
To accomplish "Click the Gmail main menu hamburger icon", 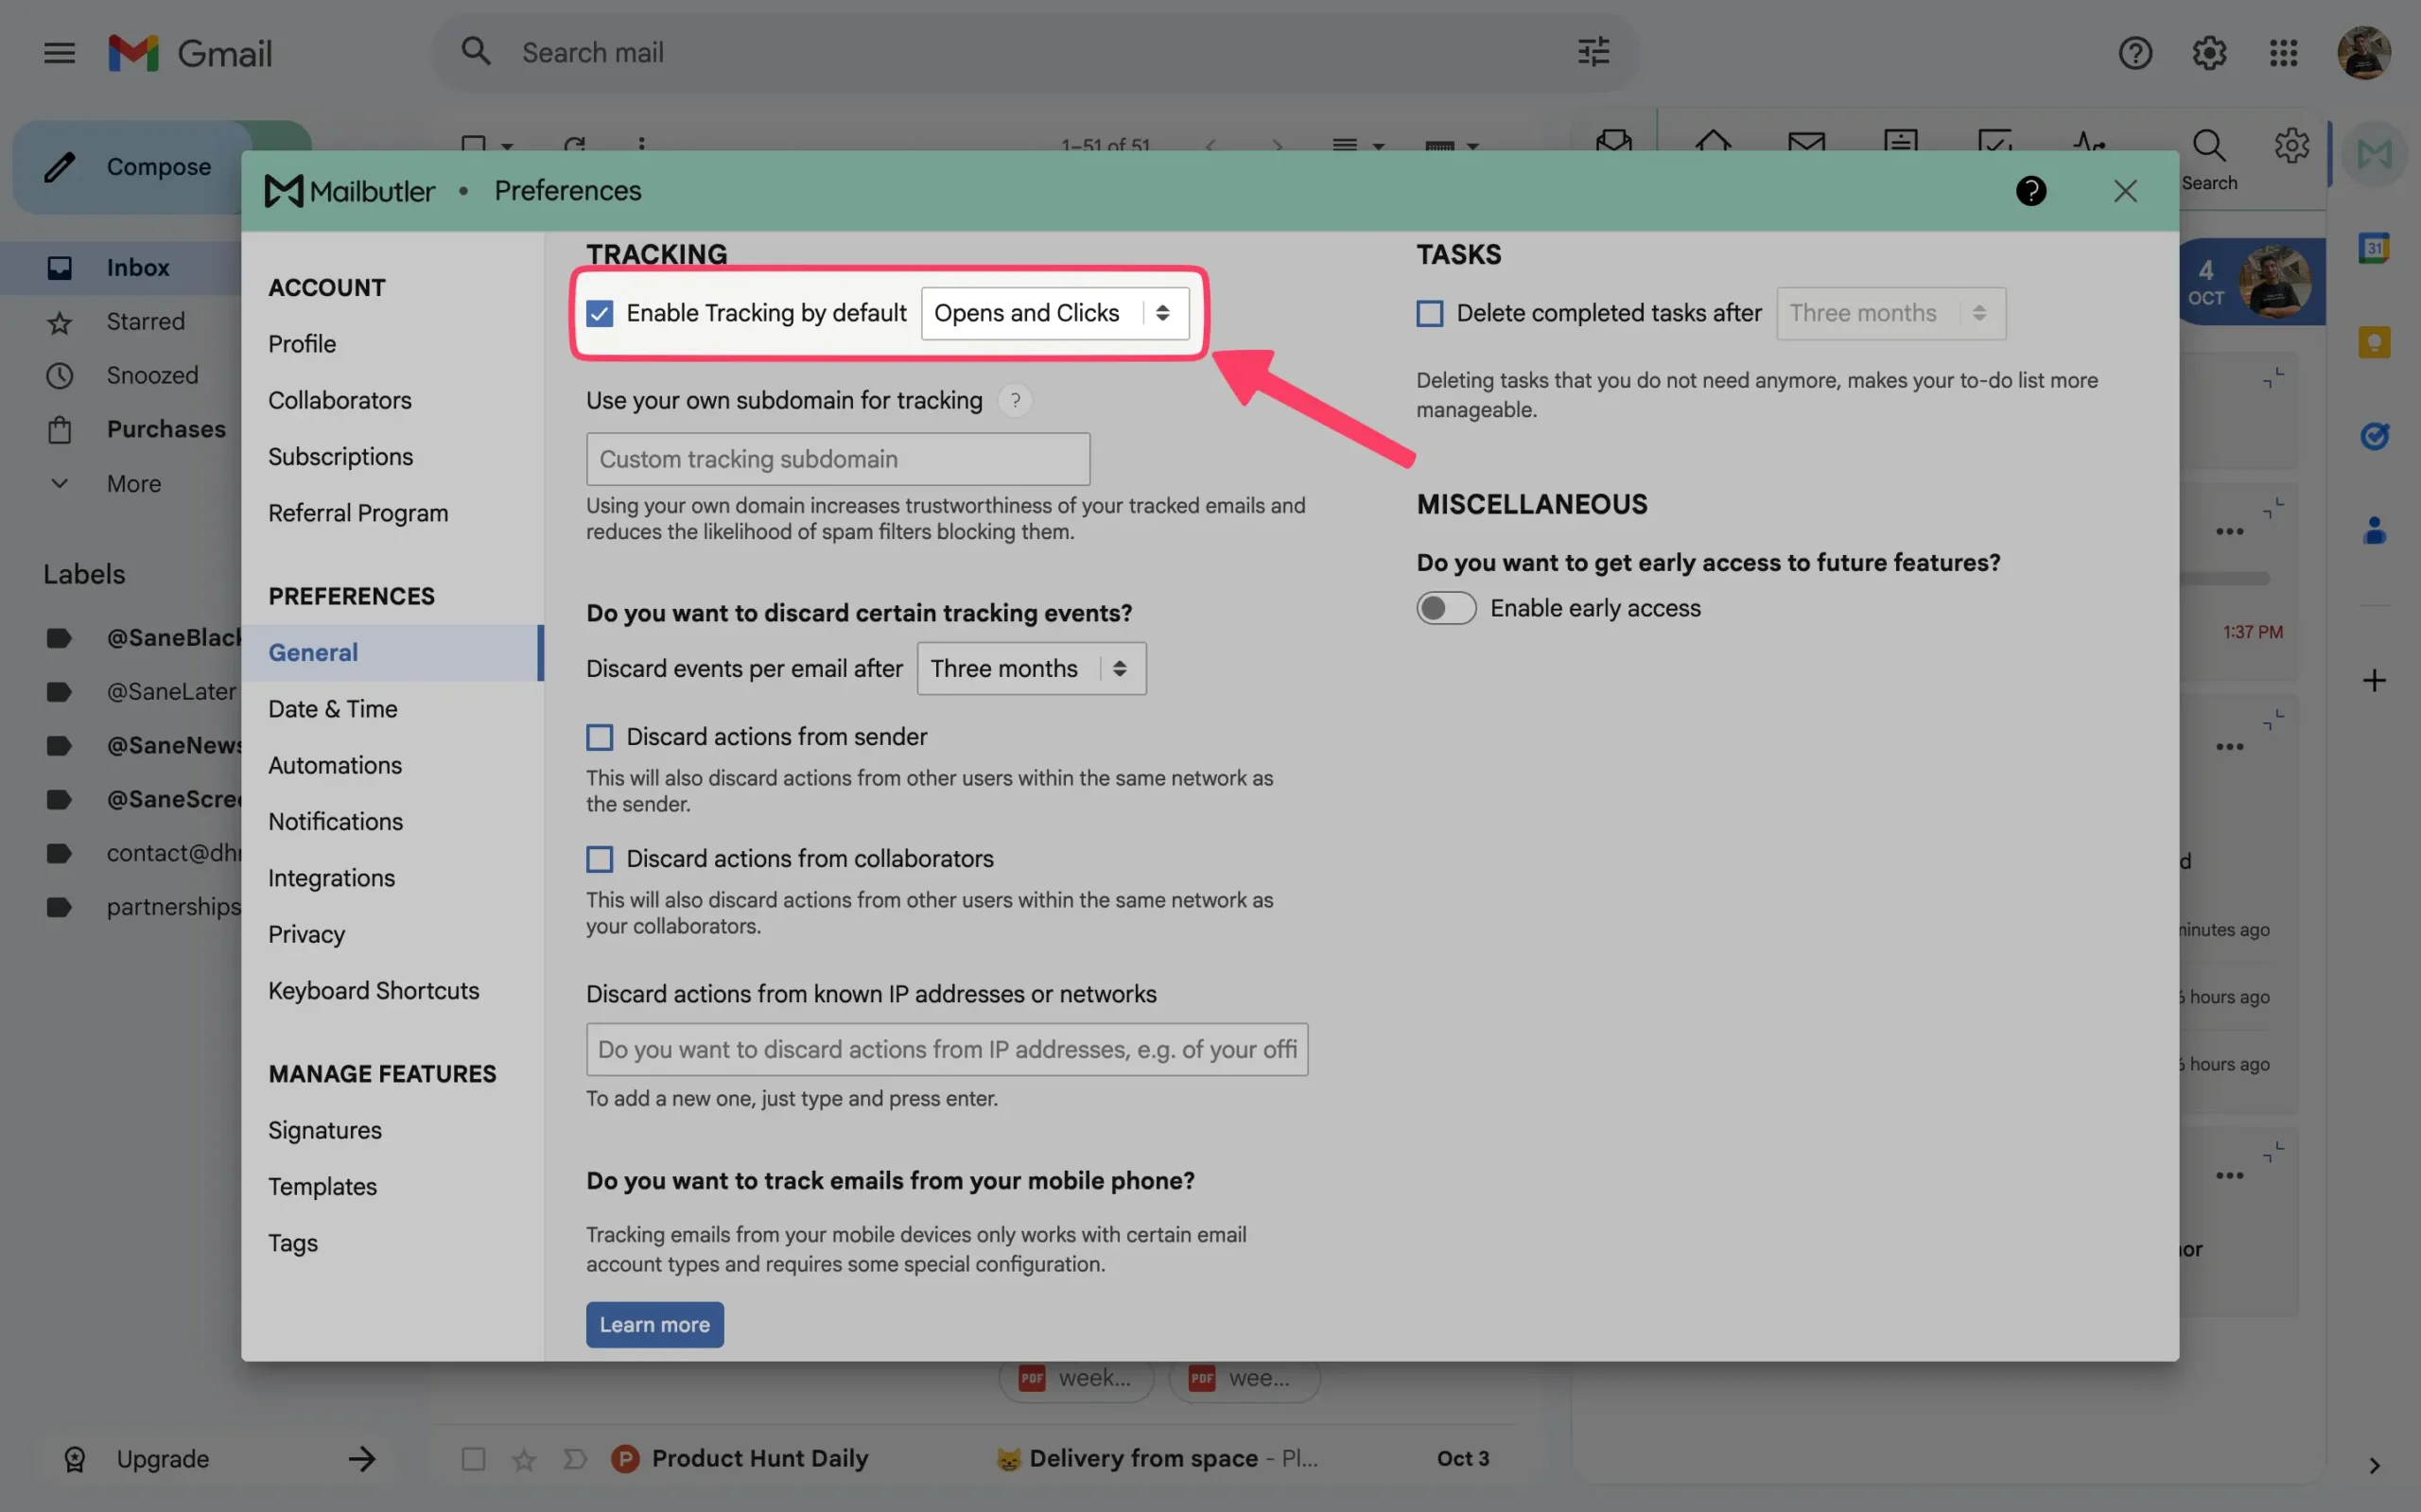I will click(59, 52).
